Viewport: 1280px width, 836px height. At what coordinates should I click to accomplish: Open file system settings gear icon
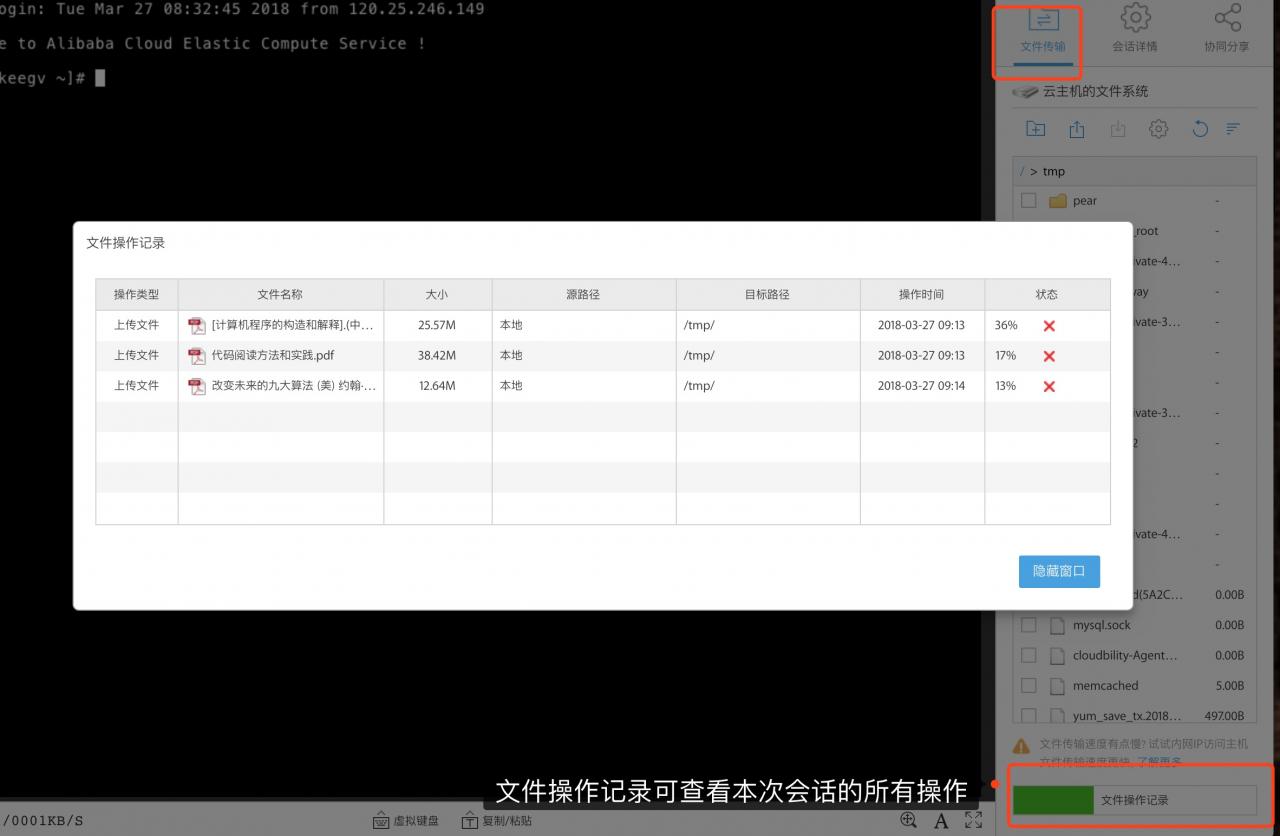coord(1159,129)
